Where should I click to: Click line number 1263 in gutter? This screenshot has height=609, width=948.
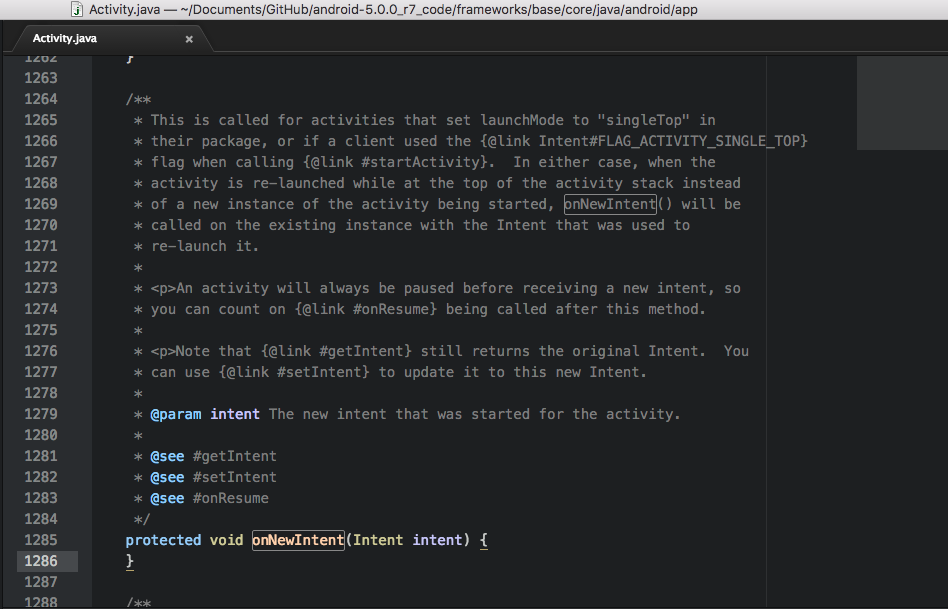[x=41, y=78]
